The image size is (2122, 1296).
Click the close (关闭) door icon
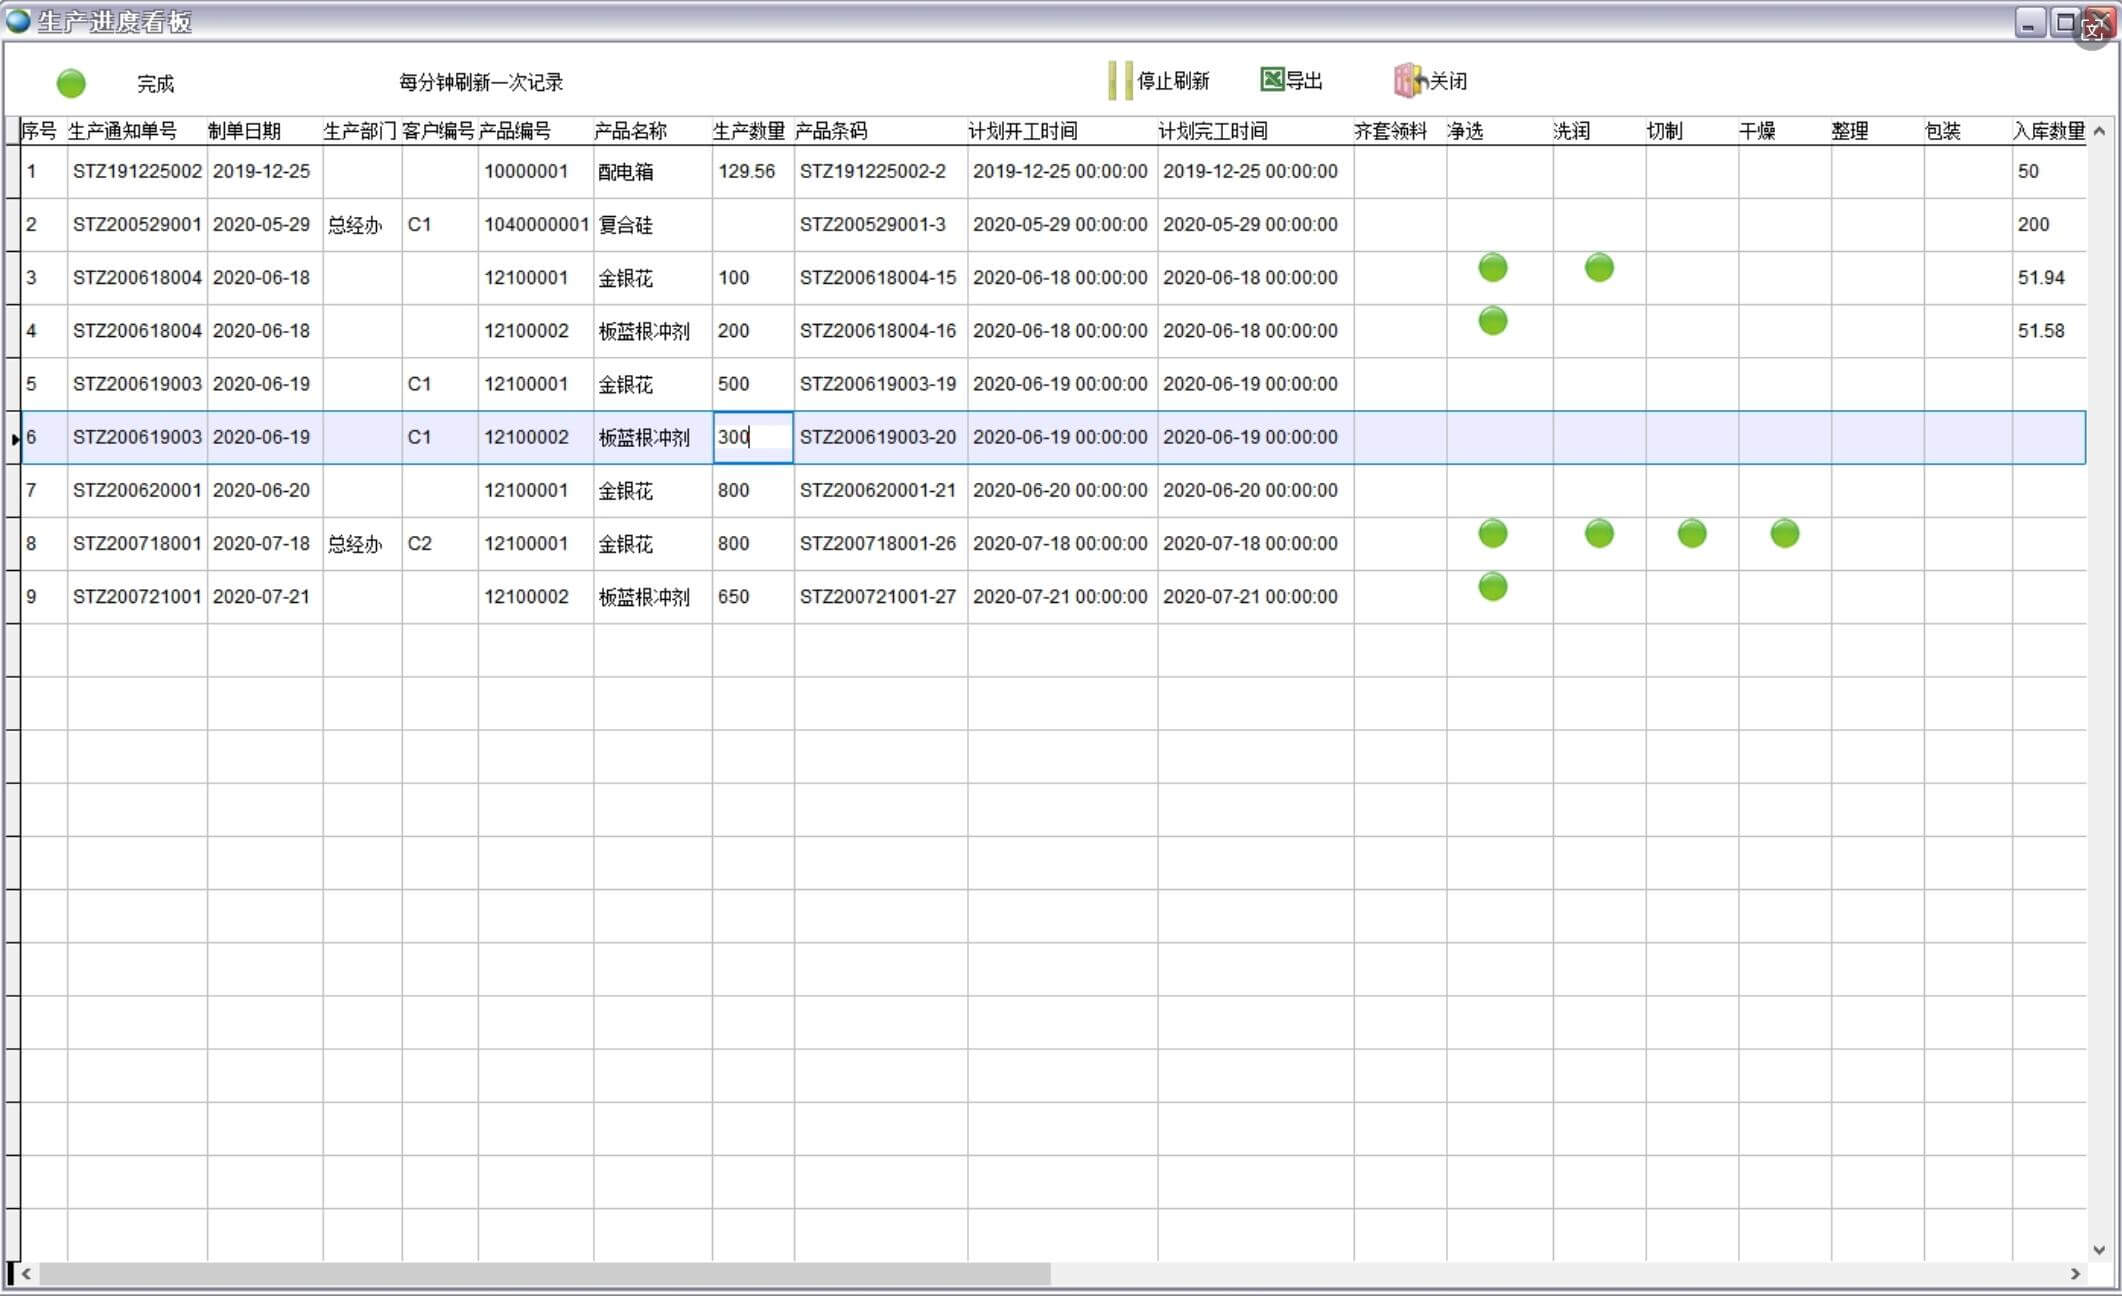pos(1409,81)
